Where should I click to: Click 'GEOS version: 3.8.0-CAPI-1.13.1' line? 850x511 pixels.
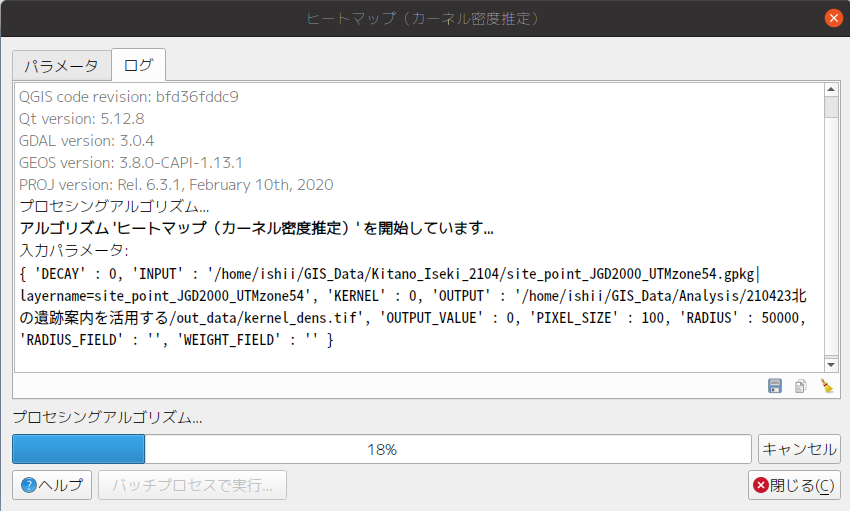pos(131,163)
